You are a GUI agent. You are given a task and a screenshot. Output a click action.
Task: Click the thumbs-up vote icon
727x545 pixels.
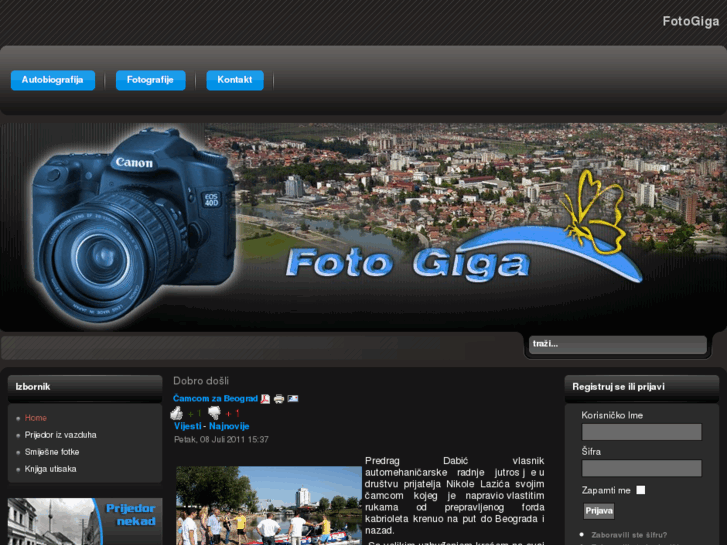pos(176,413)
